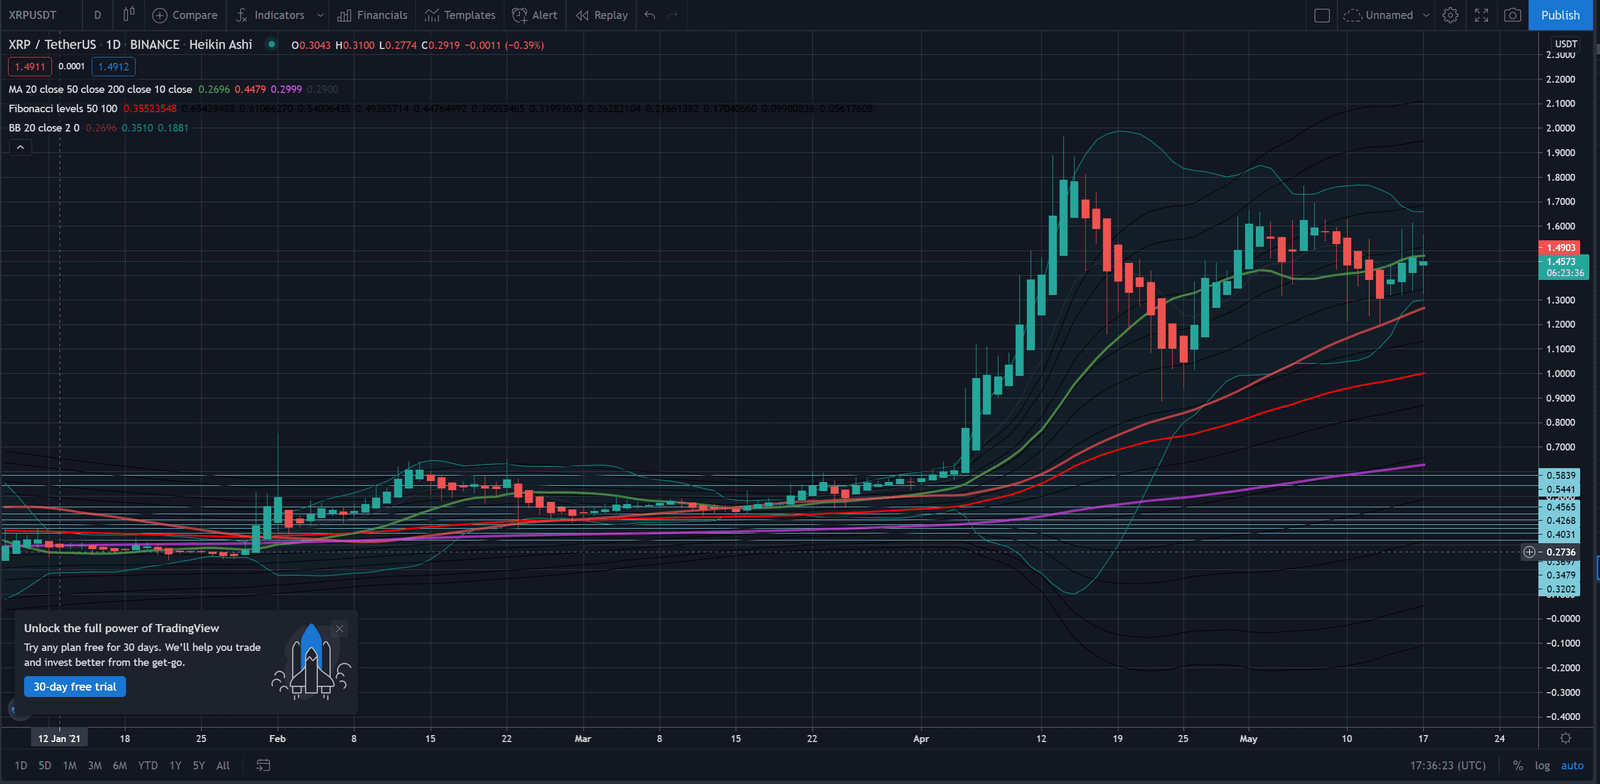Toggle percent scale on the price axis
Image resolution: width=1600 pixels, height=784 pixels.
coord(1518,765)
